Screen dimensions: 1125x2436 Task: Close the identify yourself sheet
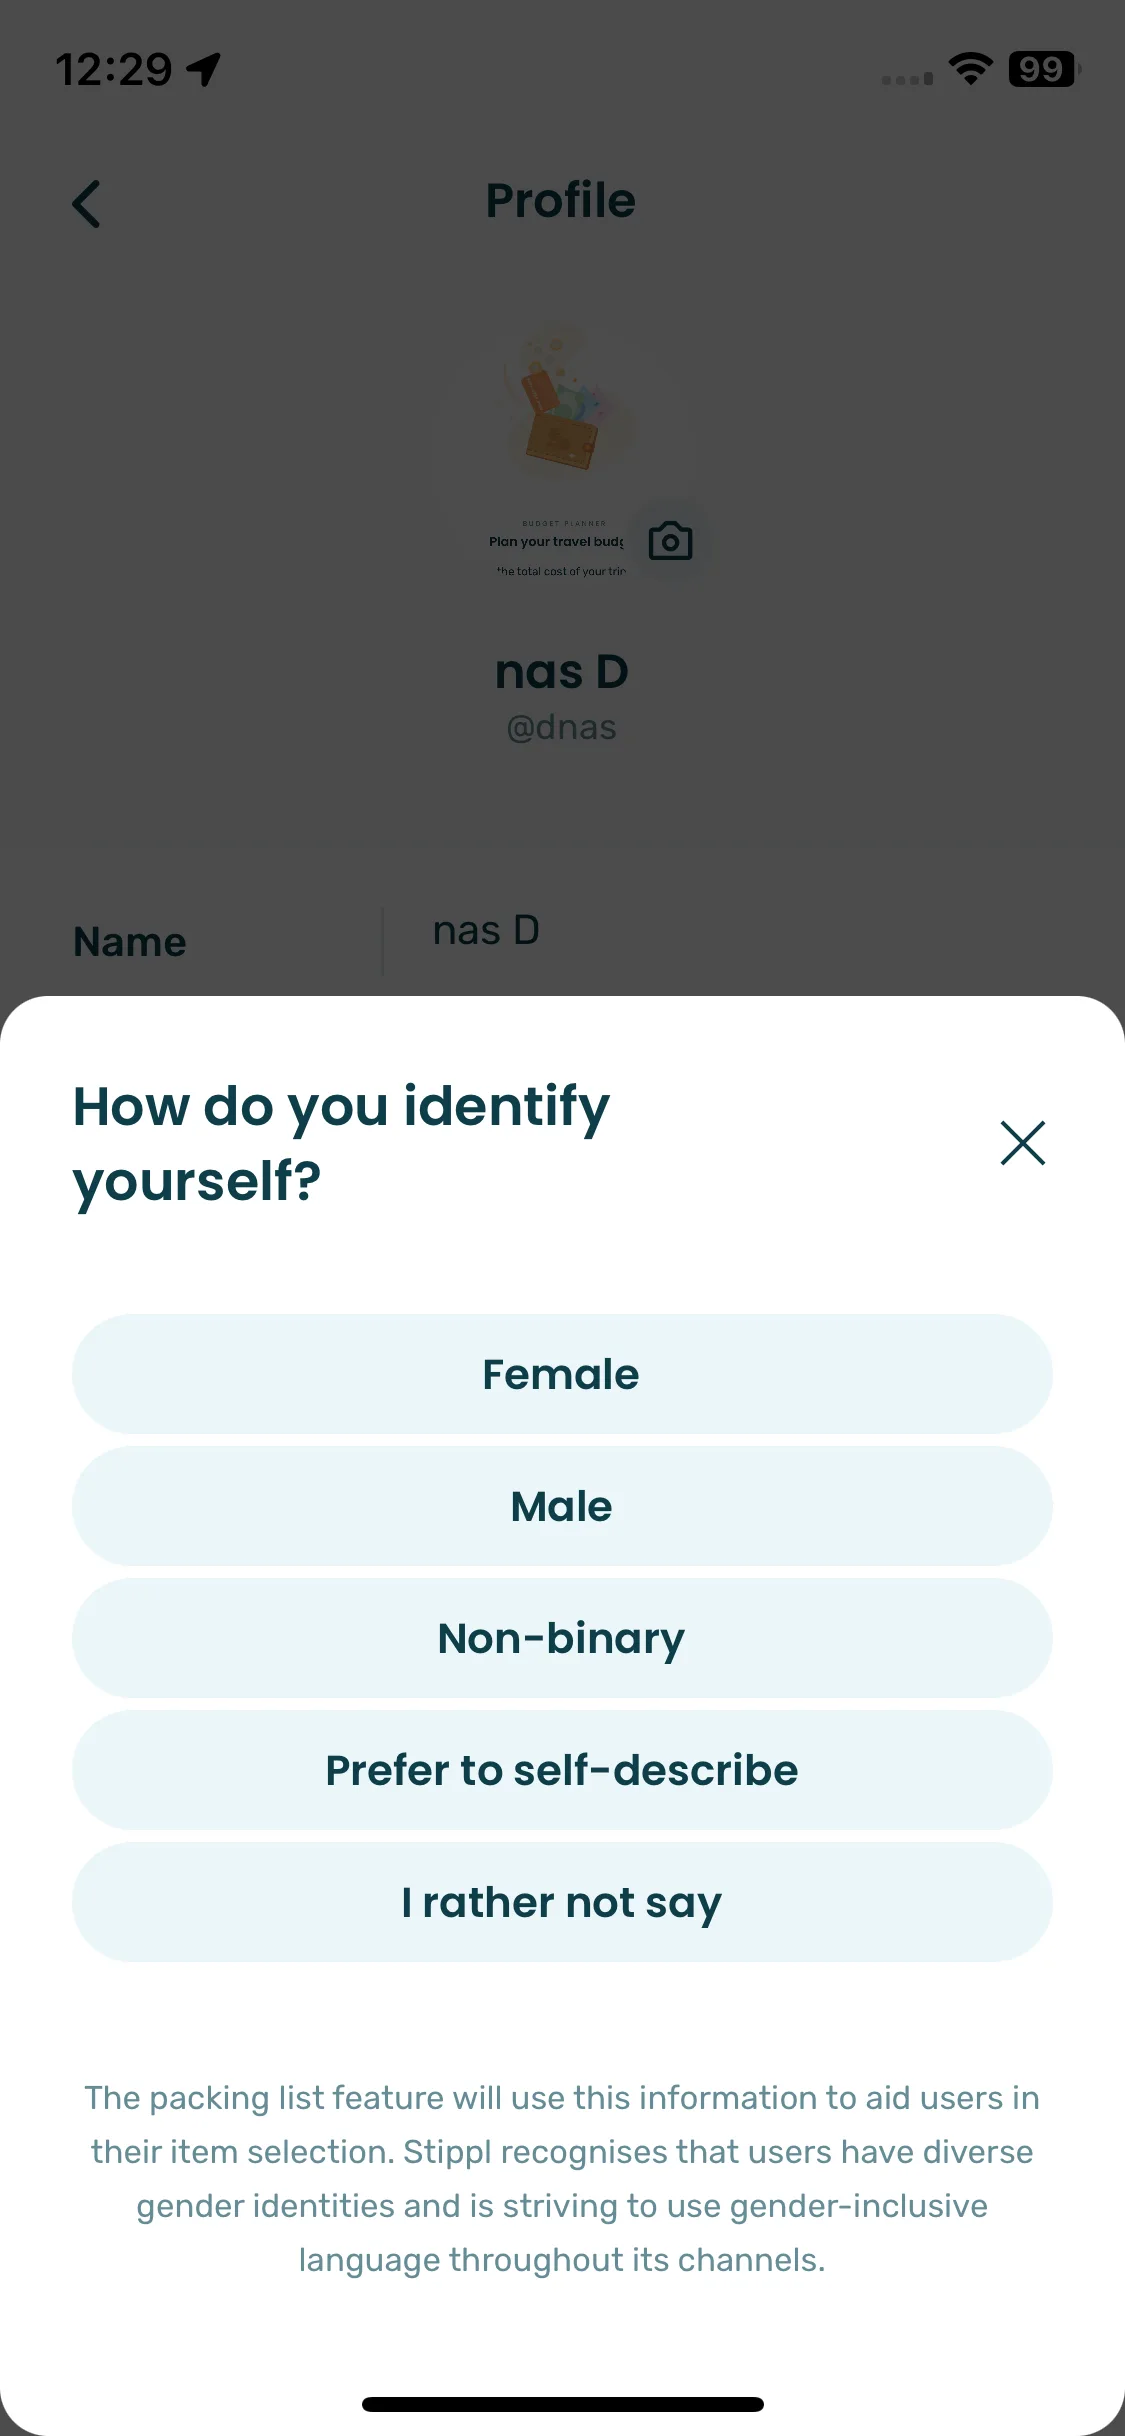1022,1143
